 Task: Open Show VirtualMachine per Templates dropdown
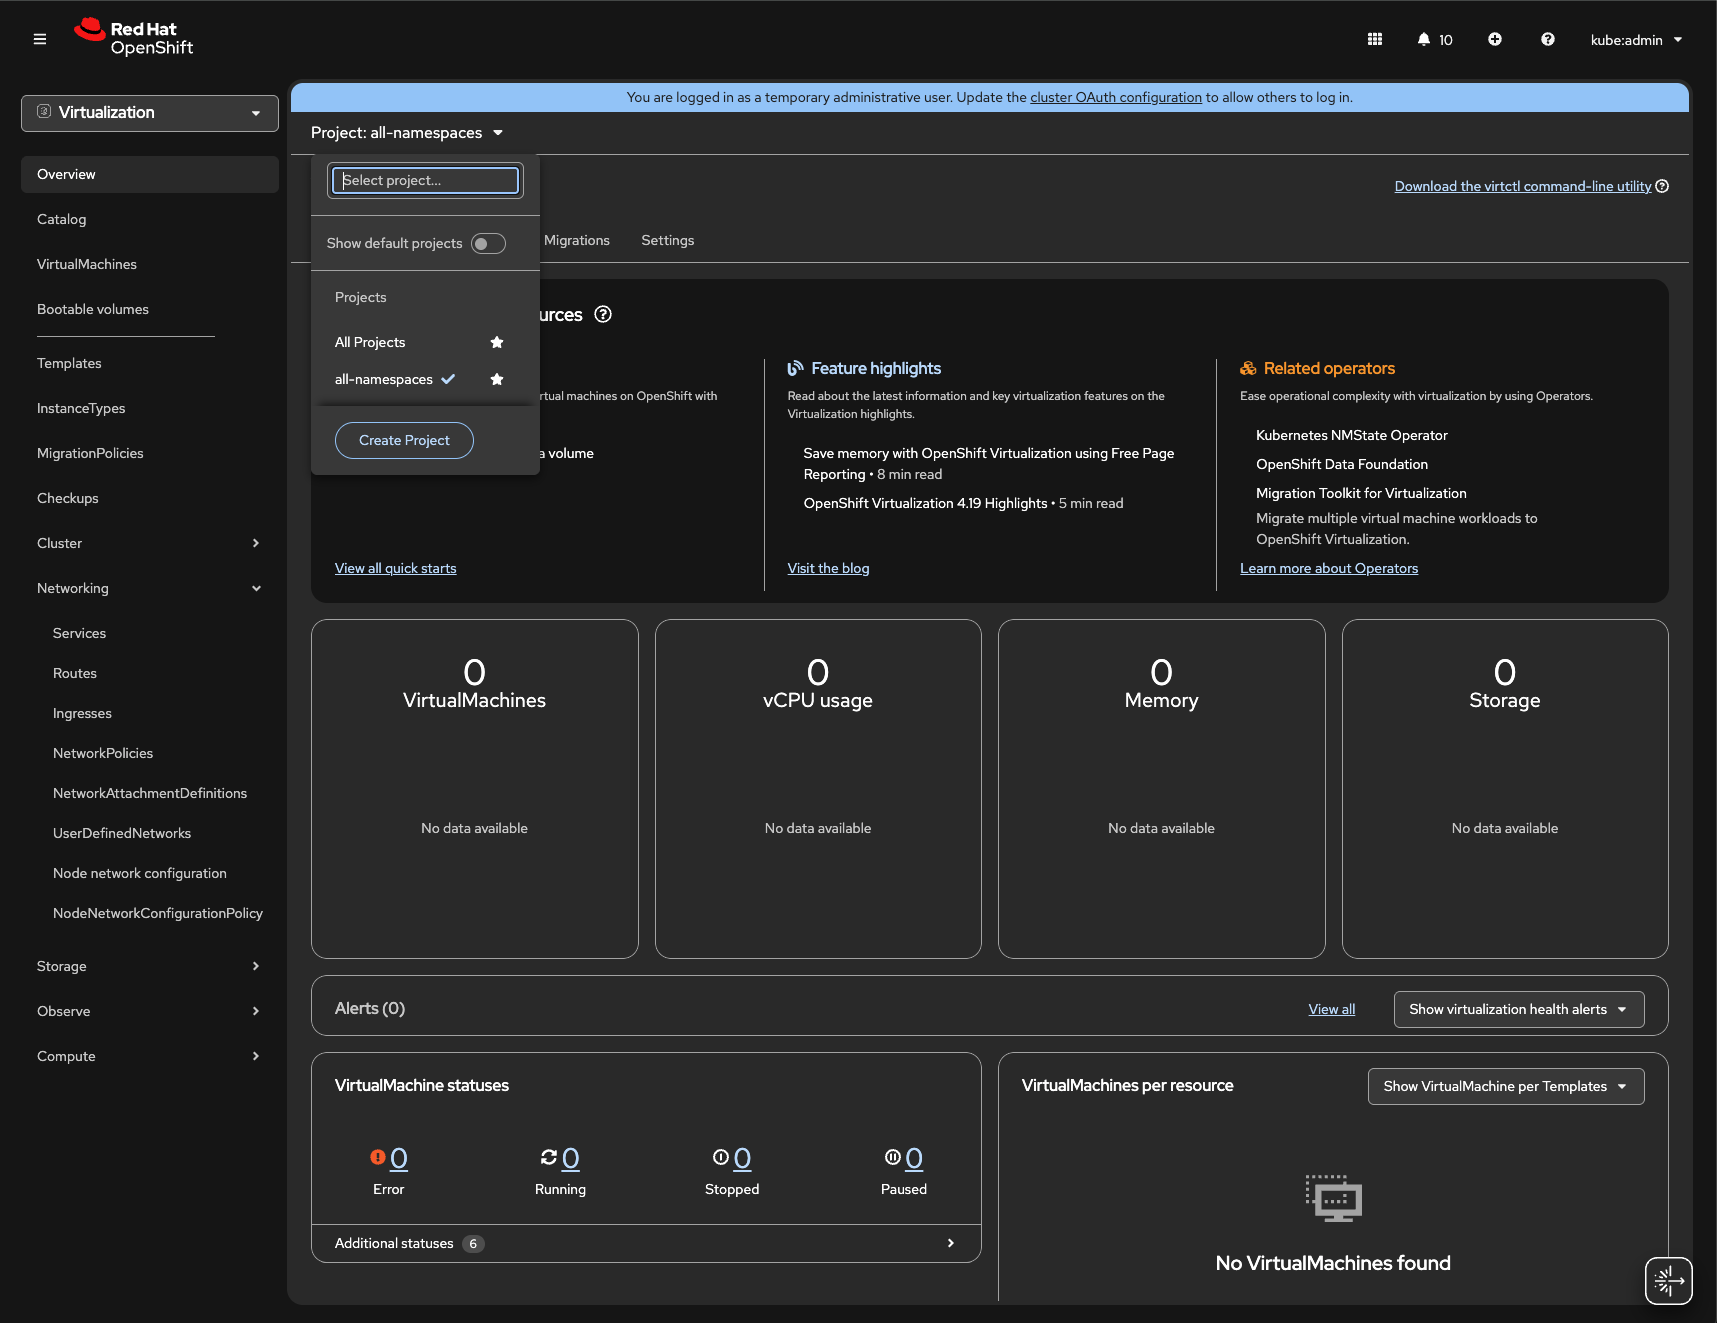[1505, 1086]
